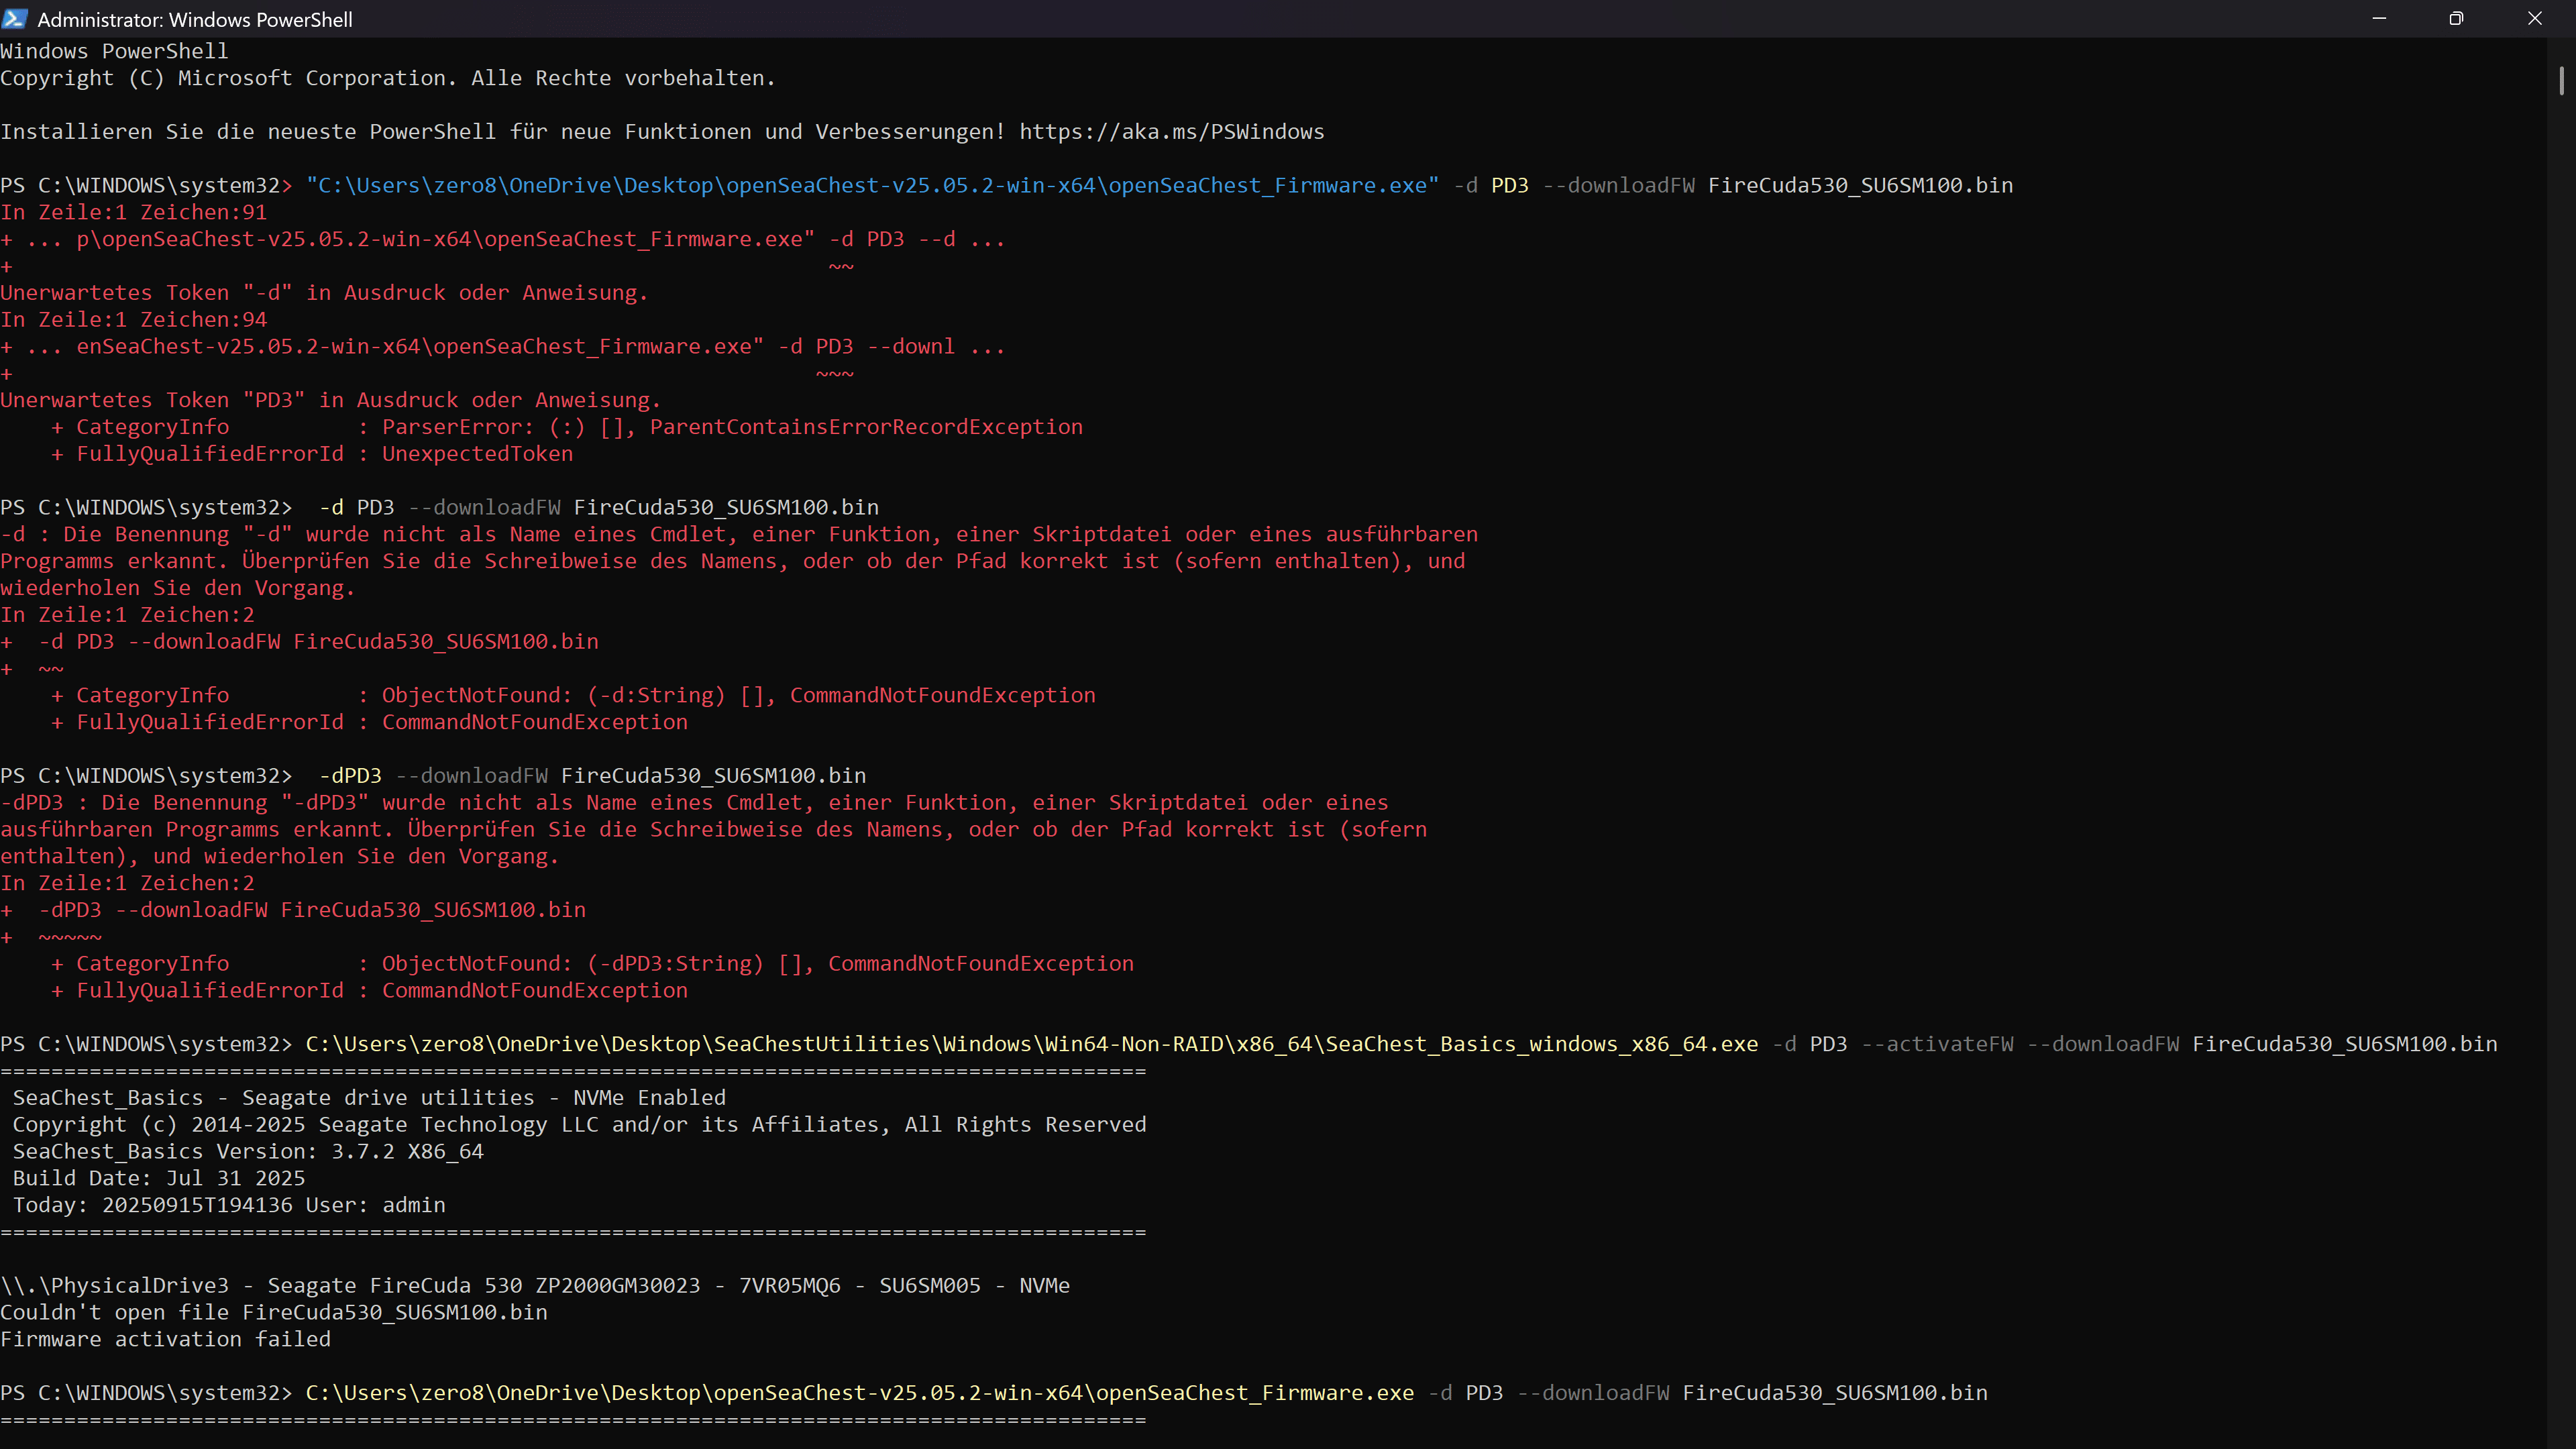Click the 'Couldn't open file' error line
Image resolution: width=2576 pixels, height=1449 pixels.
click(x=273, y=1312)
